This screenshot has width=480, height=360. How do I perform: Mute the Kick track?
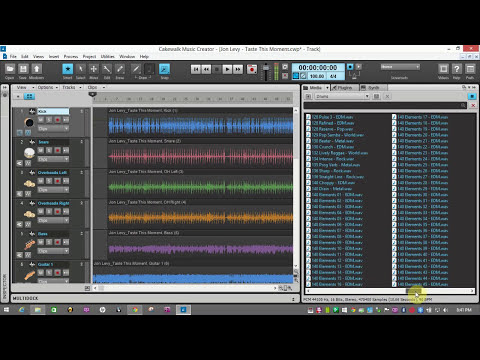(41, 120)
